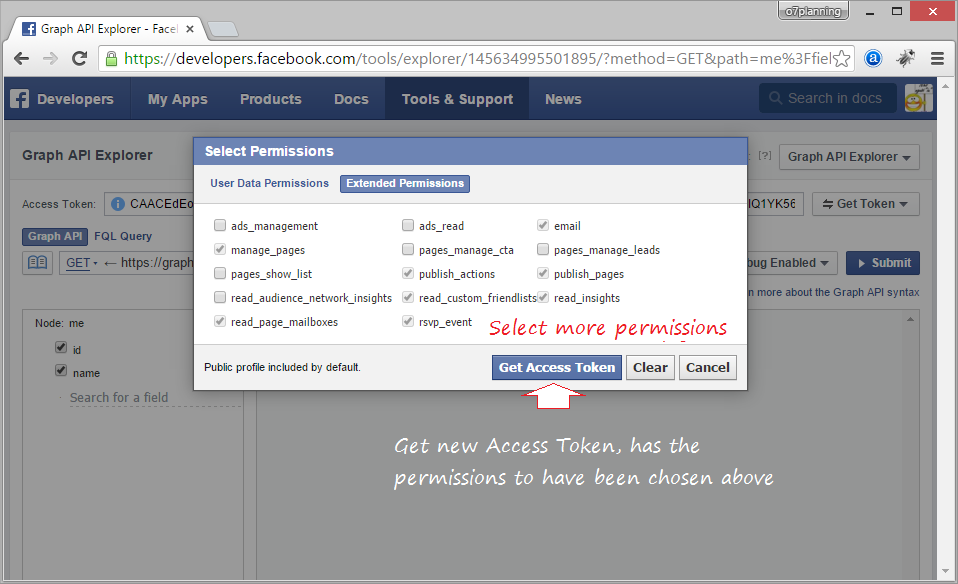958x584 pixels.
Task: Click the page scrollbar up arrow
Action: (x=946, y=86)
